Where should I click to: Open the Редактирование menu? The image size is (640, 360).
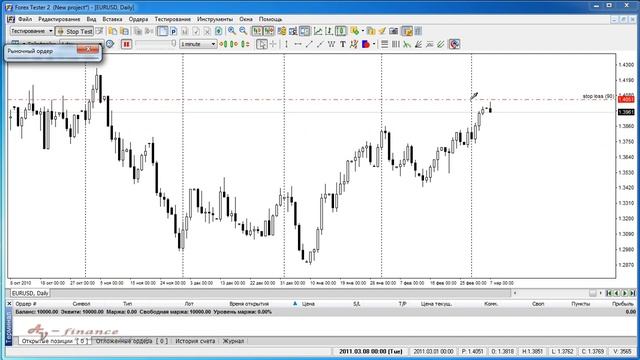click(x=59, y=19)
